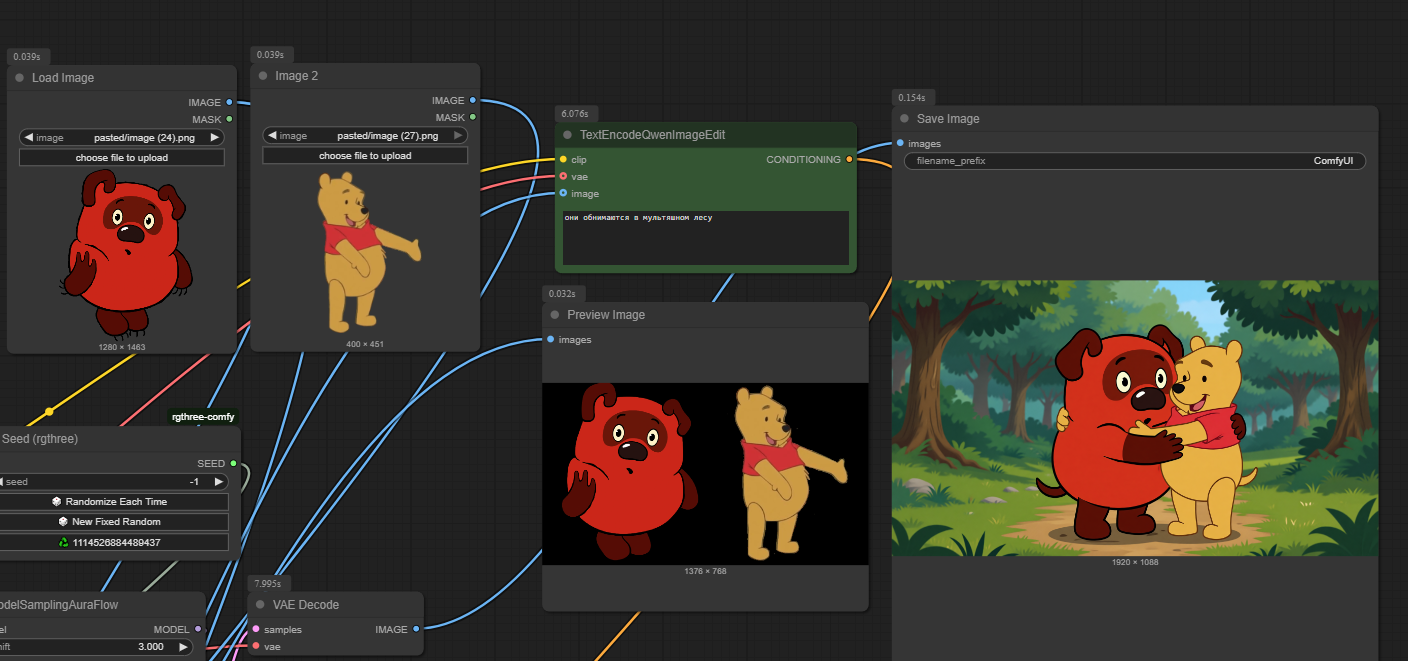Click New Fixed Random button
Screen dimensions: 1408x661
(113, 522)
